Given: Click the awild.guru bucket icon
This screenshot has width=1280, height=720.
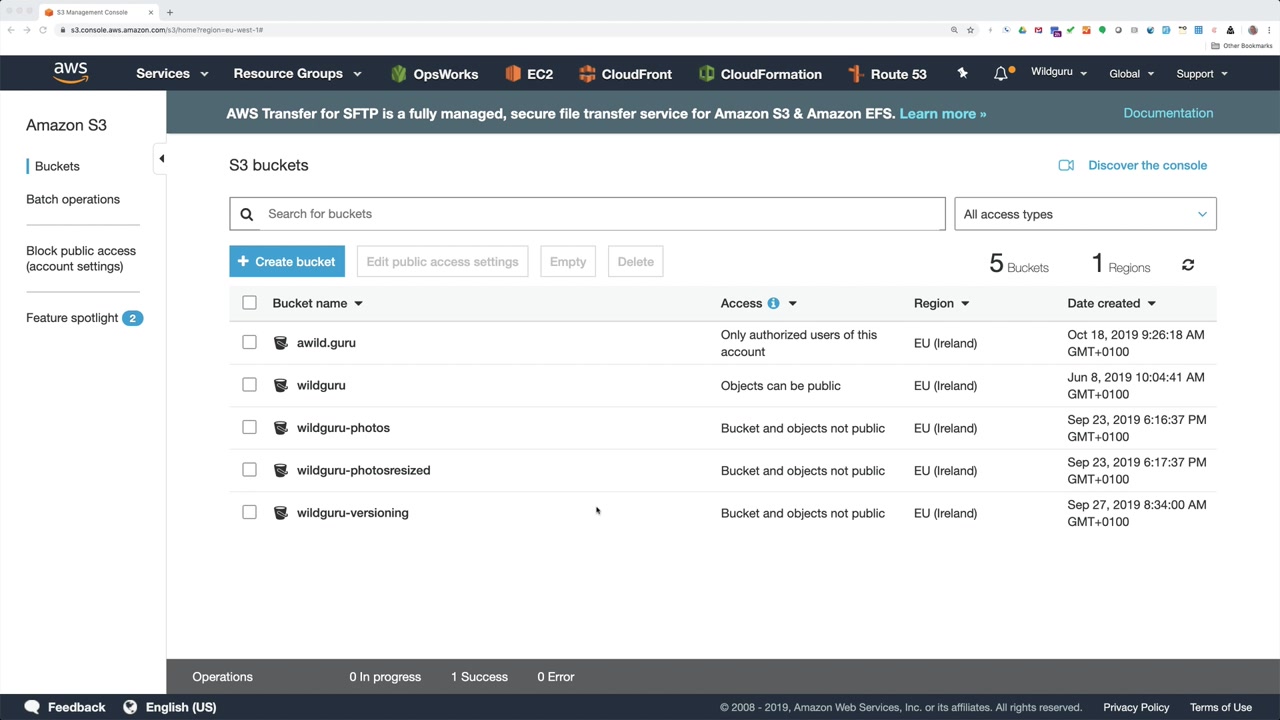Looking at the screenshot, I should coord(281,343).
